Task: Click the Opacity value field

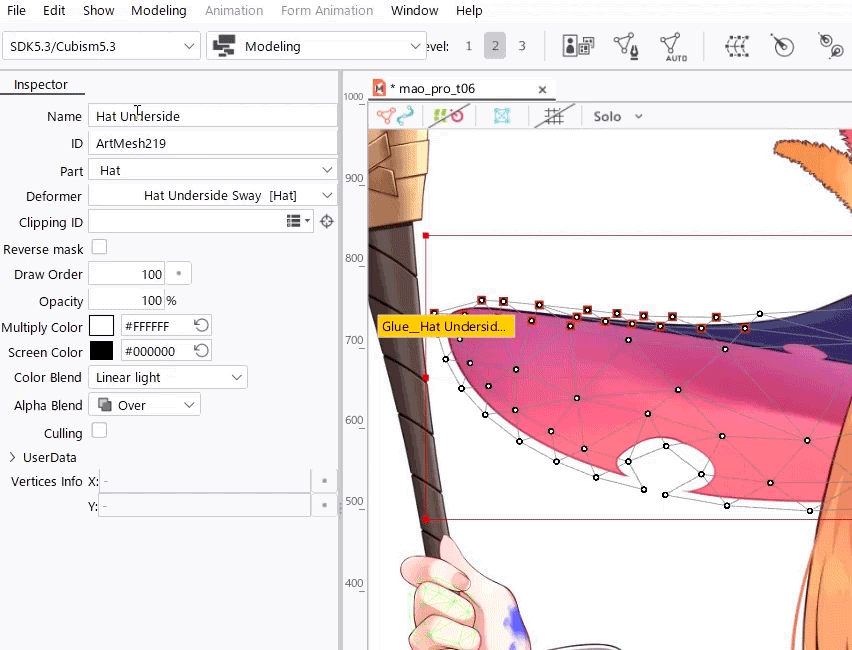Action: pyautogui.click(x=126, y=301)
